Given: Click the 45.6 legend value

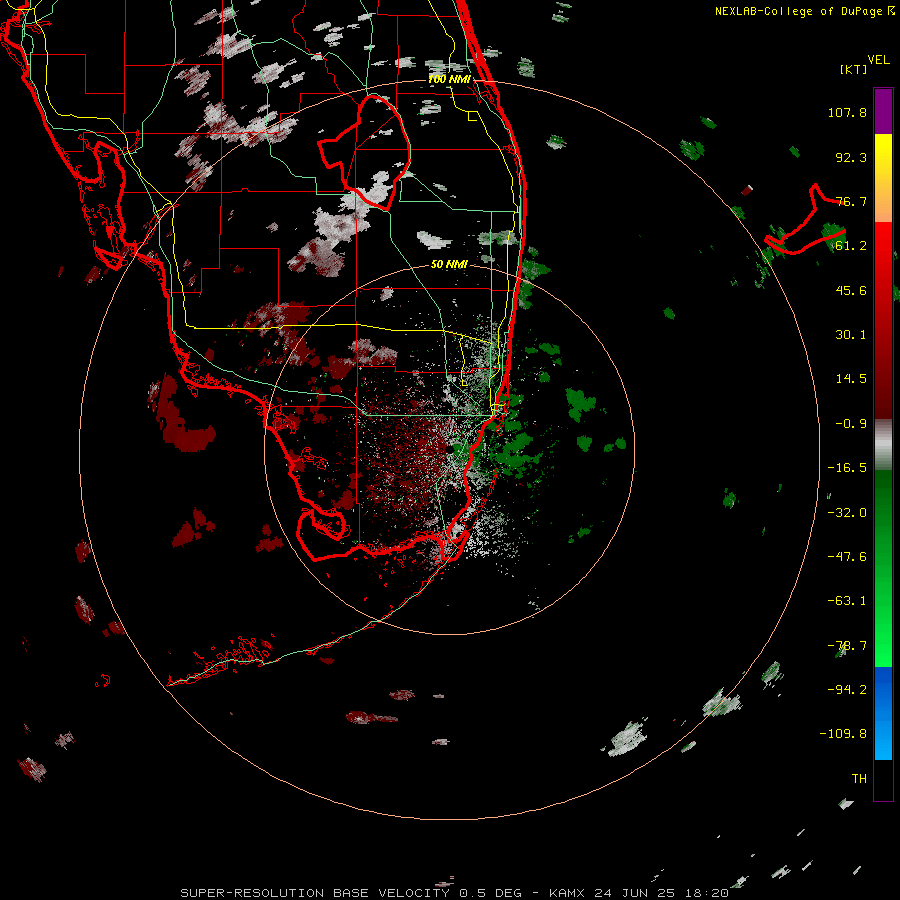Looking at the screenshot, I should point(851,290).
